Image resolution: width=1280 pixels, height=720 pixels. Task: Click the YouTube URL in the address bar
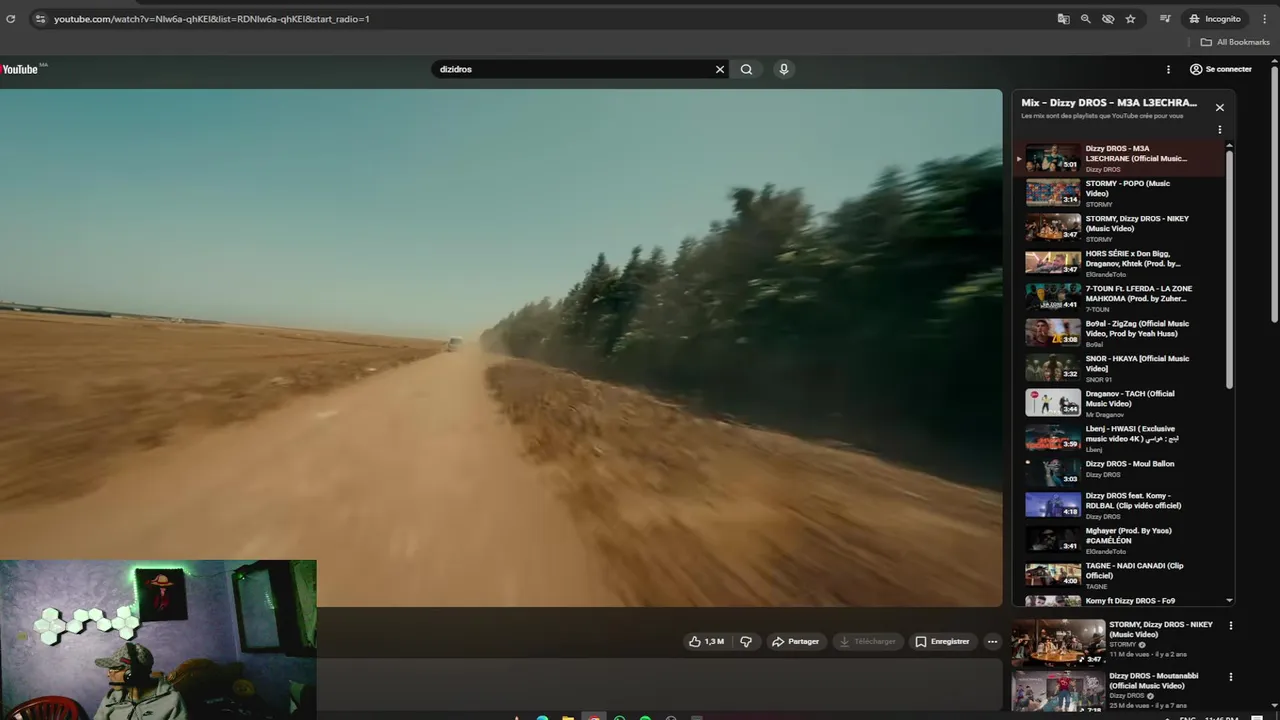pos(212,19)
